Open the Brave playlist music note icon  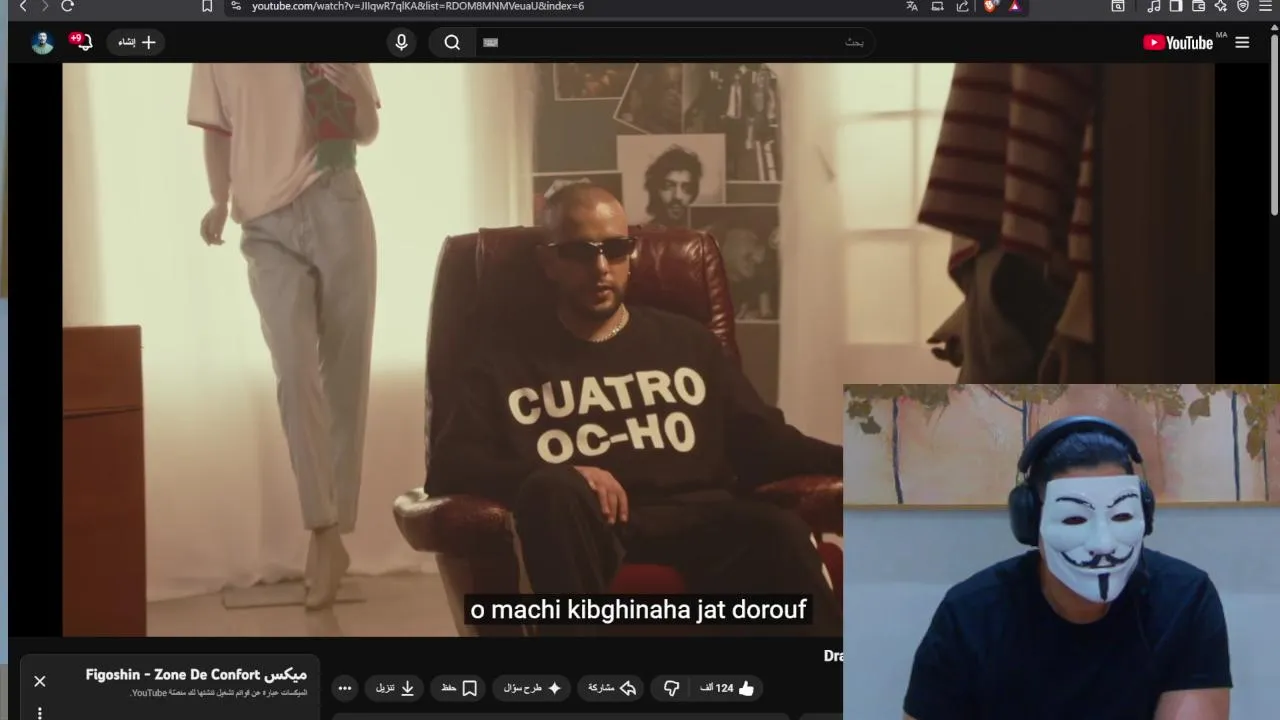[1154, 6]
